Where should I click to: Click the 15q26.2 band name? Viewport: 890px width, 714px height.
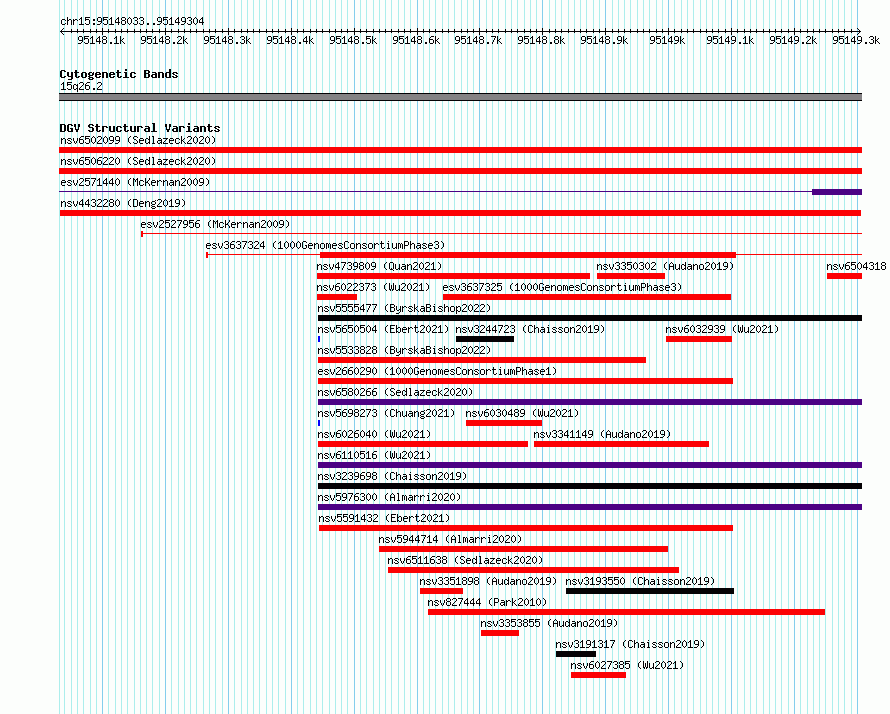[81, 86]
